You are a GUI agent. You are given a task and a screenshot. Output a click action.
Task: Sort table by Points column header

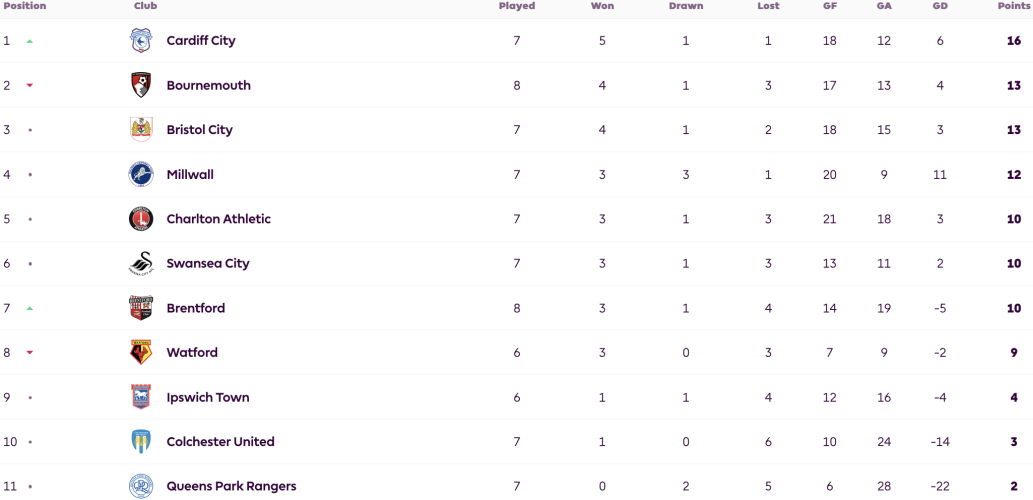1014,6
